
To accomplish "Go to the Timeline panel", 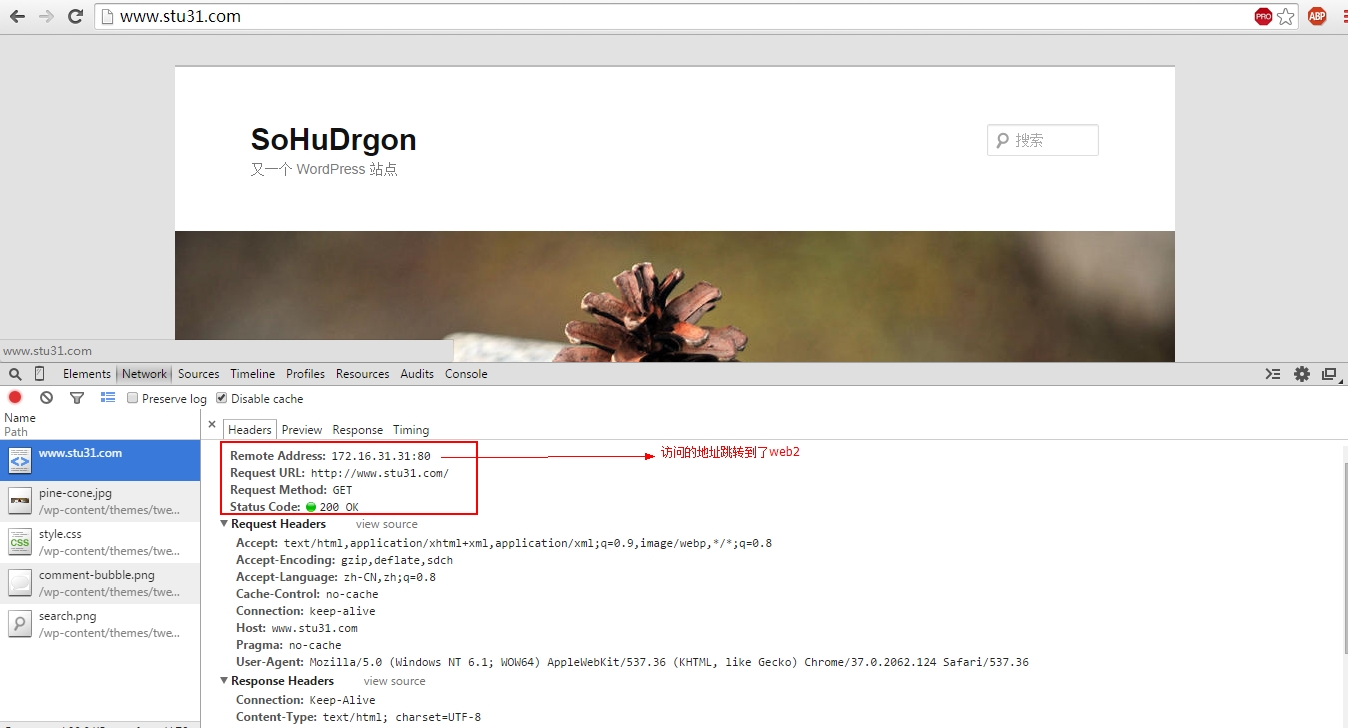I will 253,374.
